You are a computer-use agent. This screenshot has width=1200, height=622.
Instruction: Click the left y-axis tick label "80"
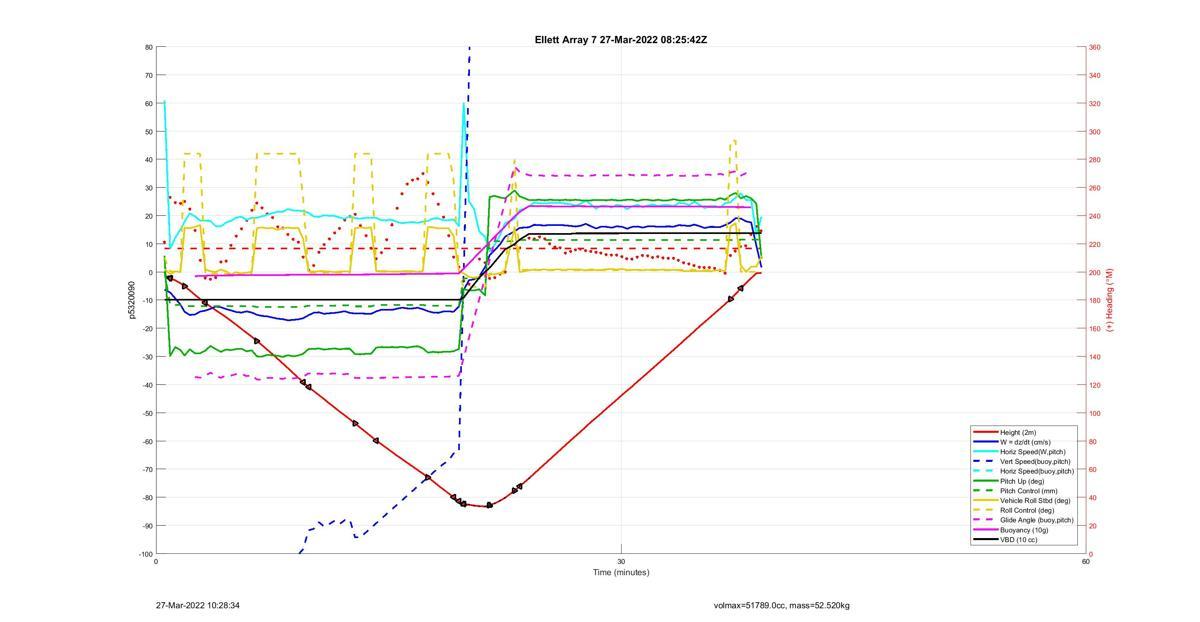point(148,47)
